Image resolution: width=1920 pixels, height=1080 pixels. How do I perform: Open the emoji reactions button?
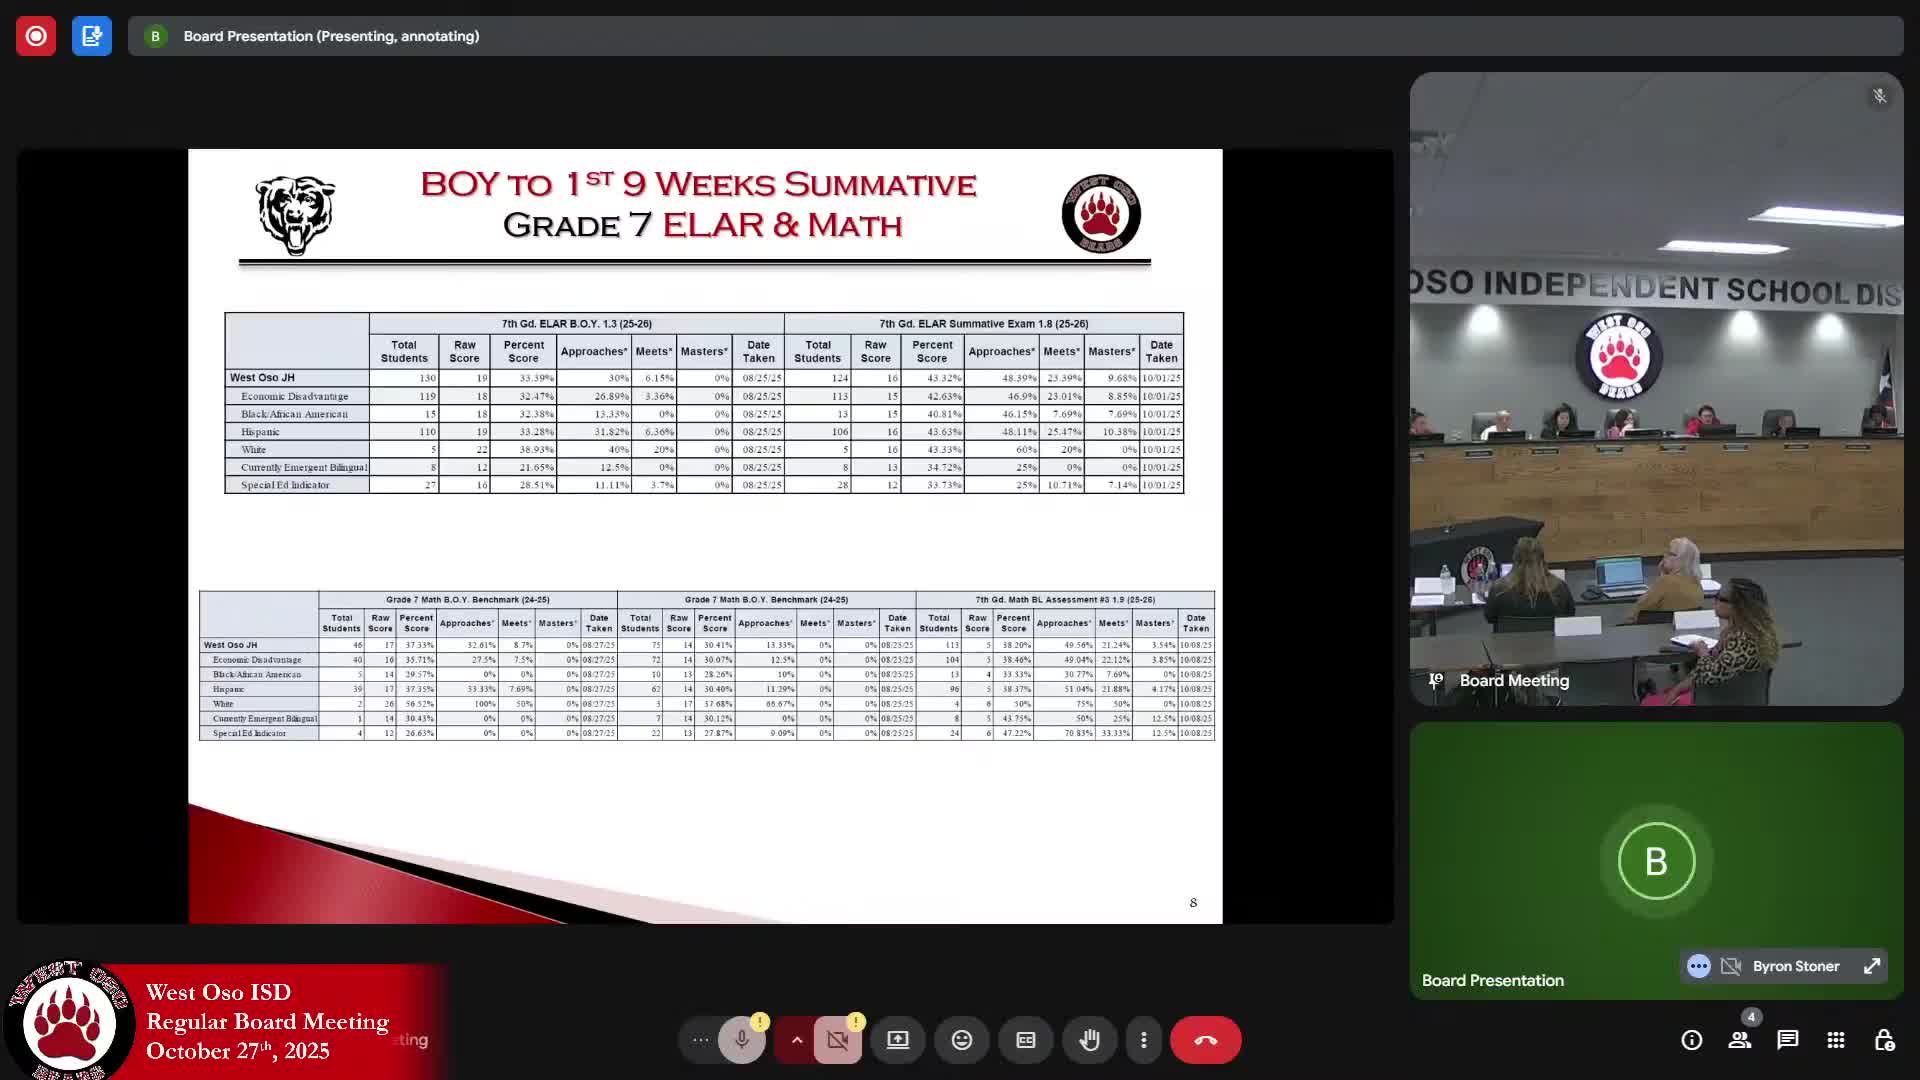pos(962,1040)
